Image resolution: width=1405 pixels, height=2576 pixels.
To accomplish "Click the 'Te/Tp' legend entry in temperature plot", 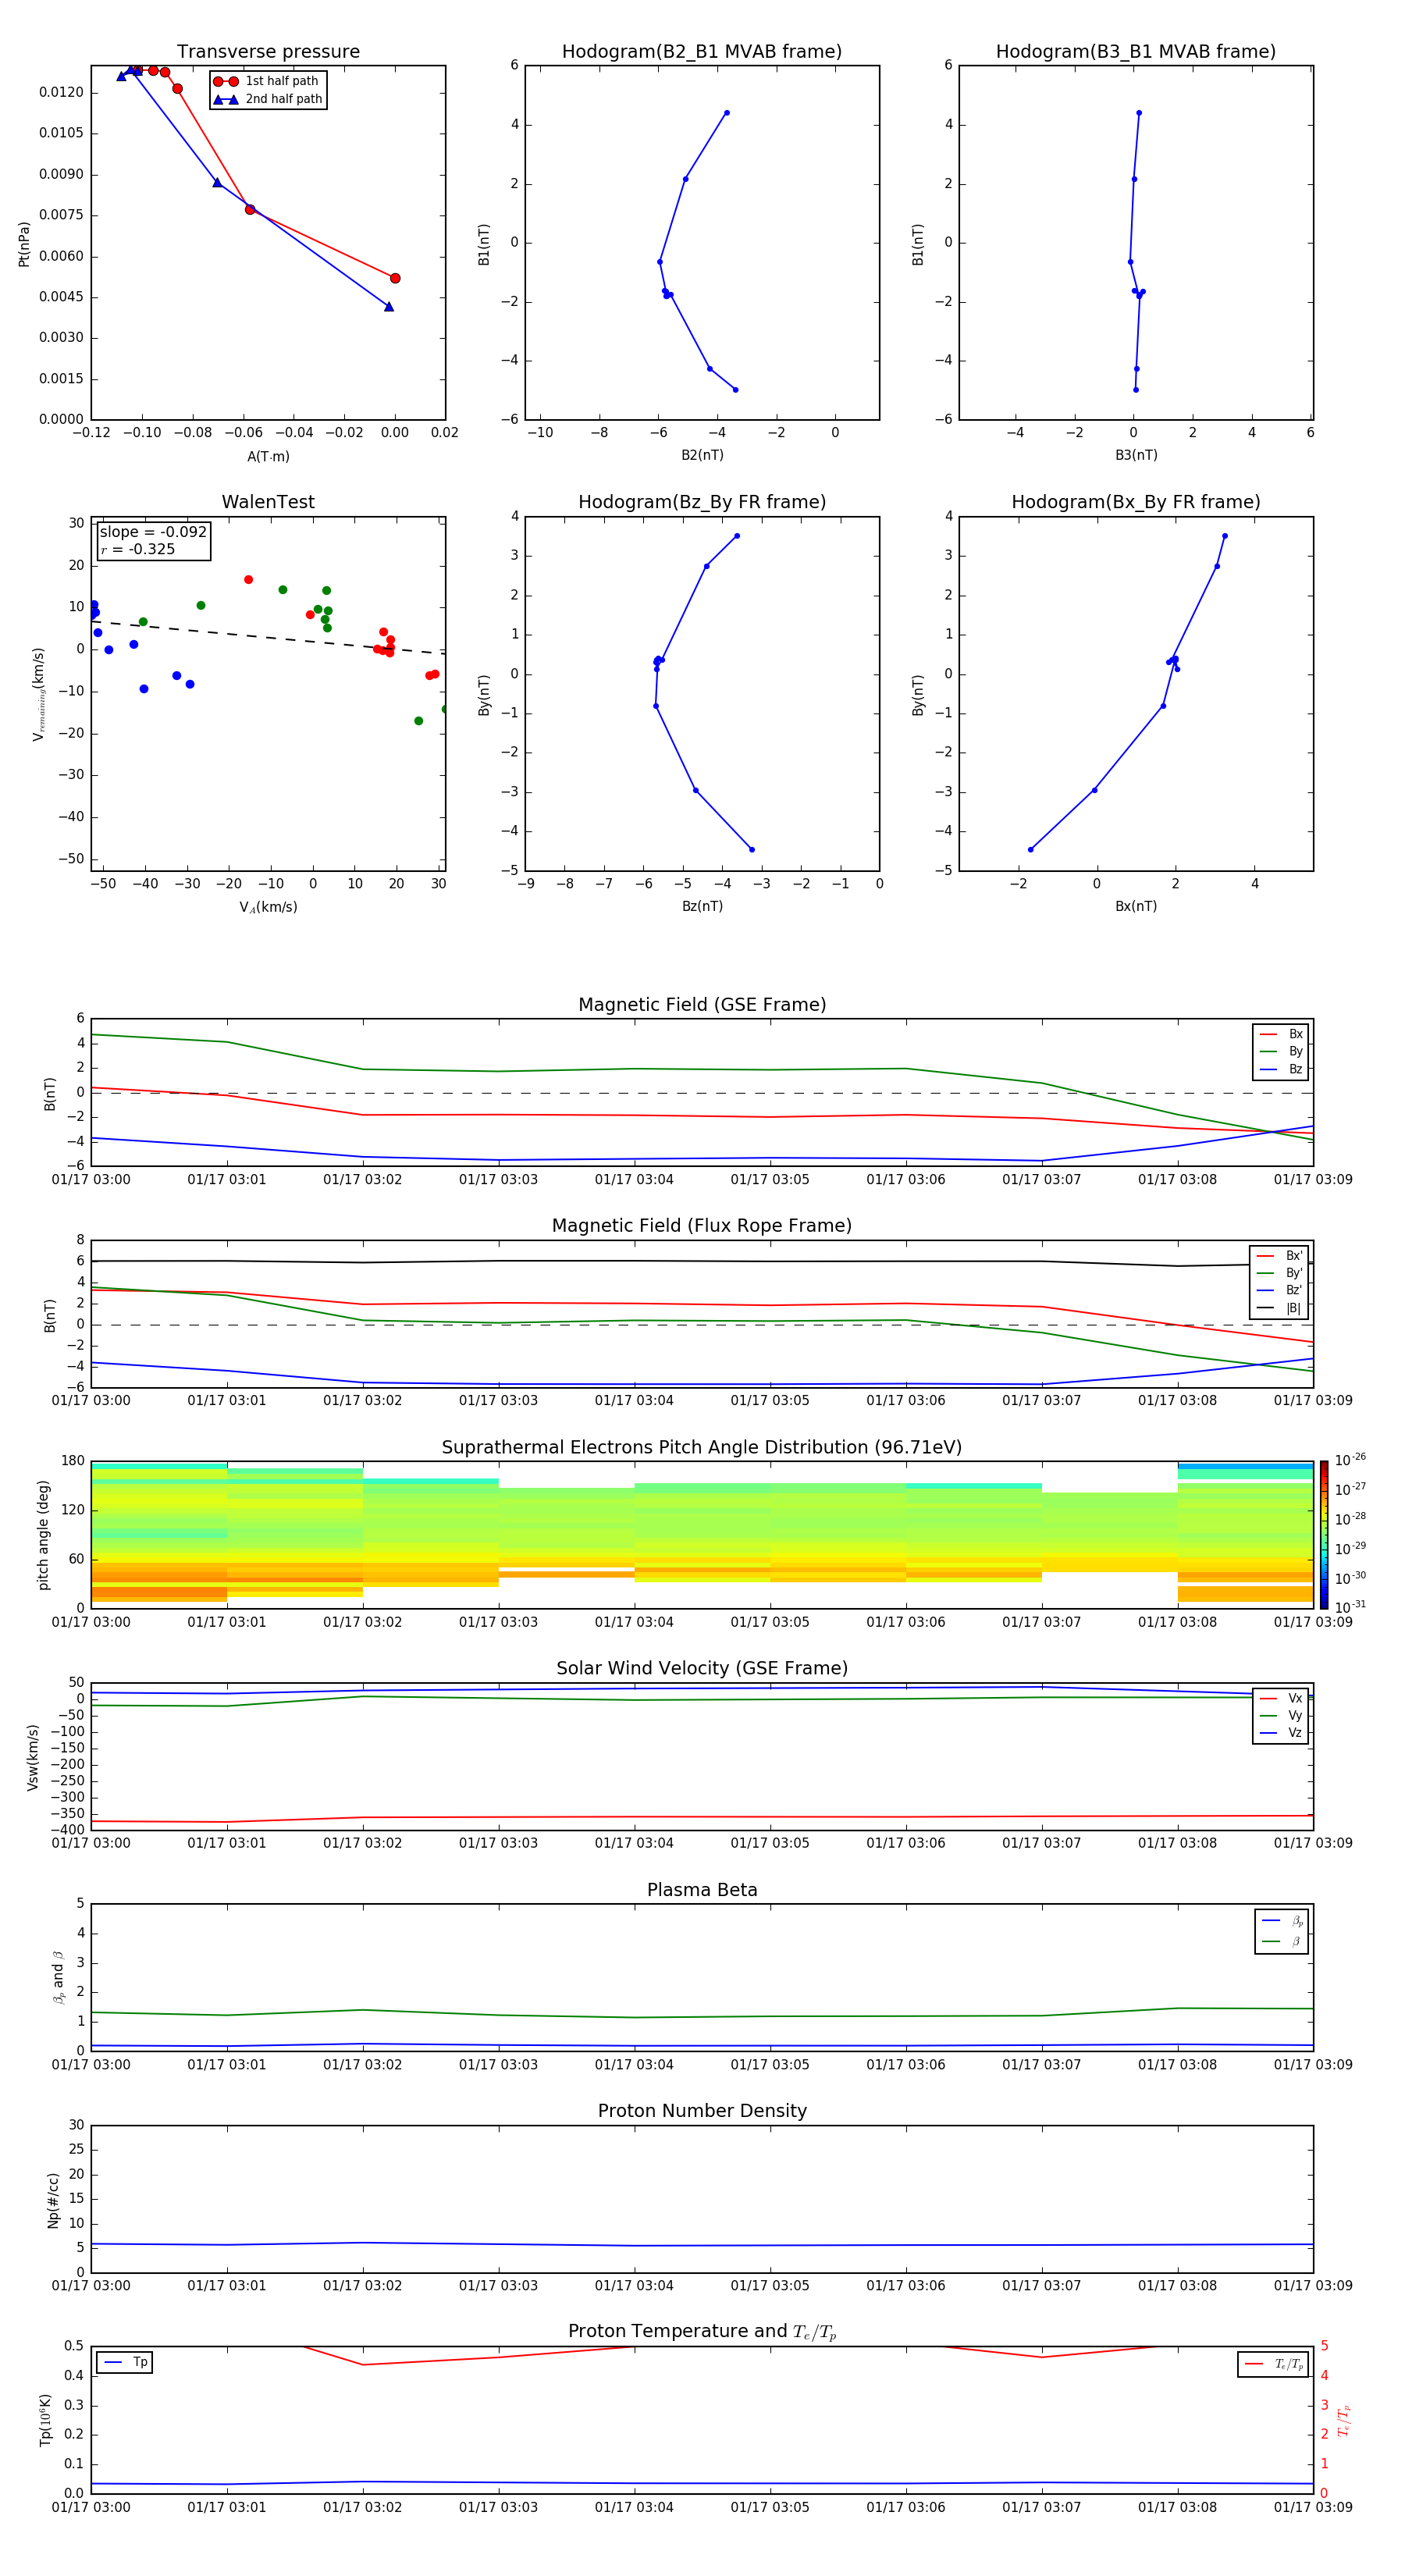I will 1274,2364.
